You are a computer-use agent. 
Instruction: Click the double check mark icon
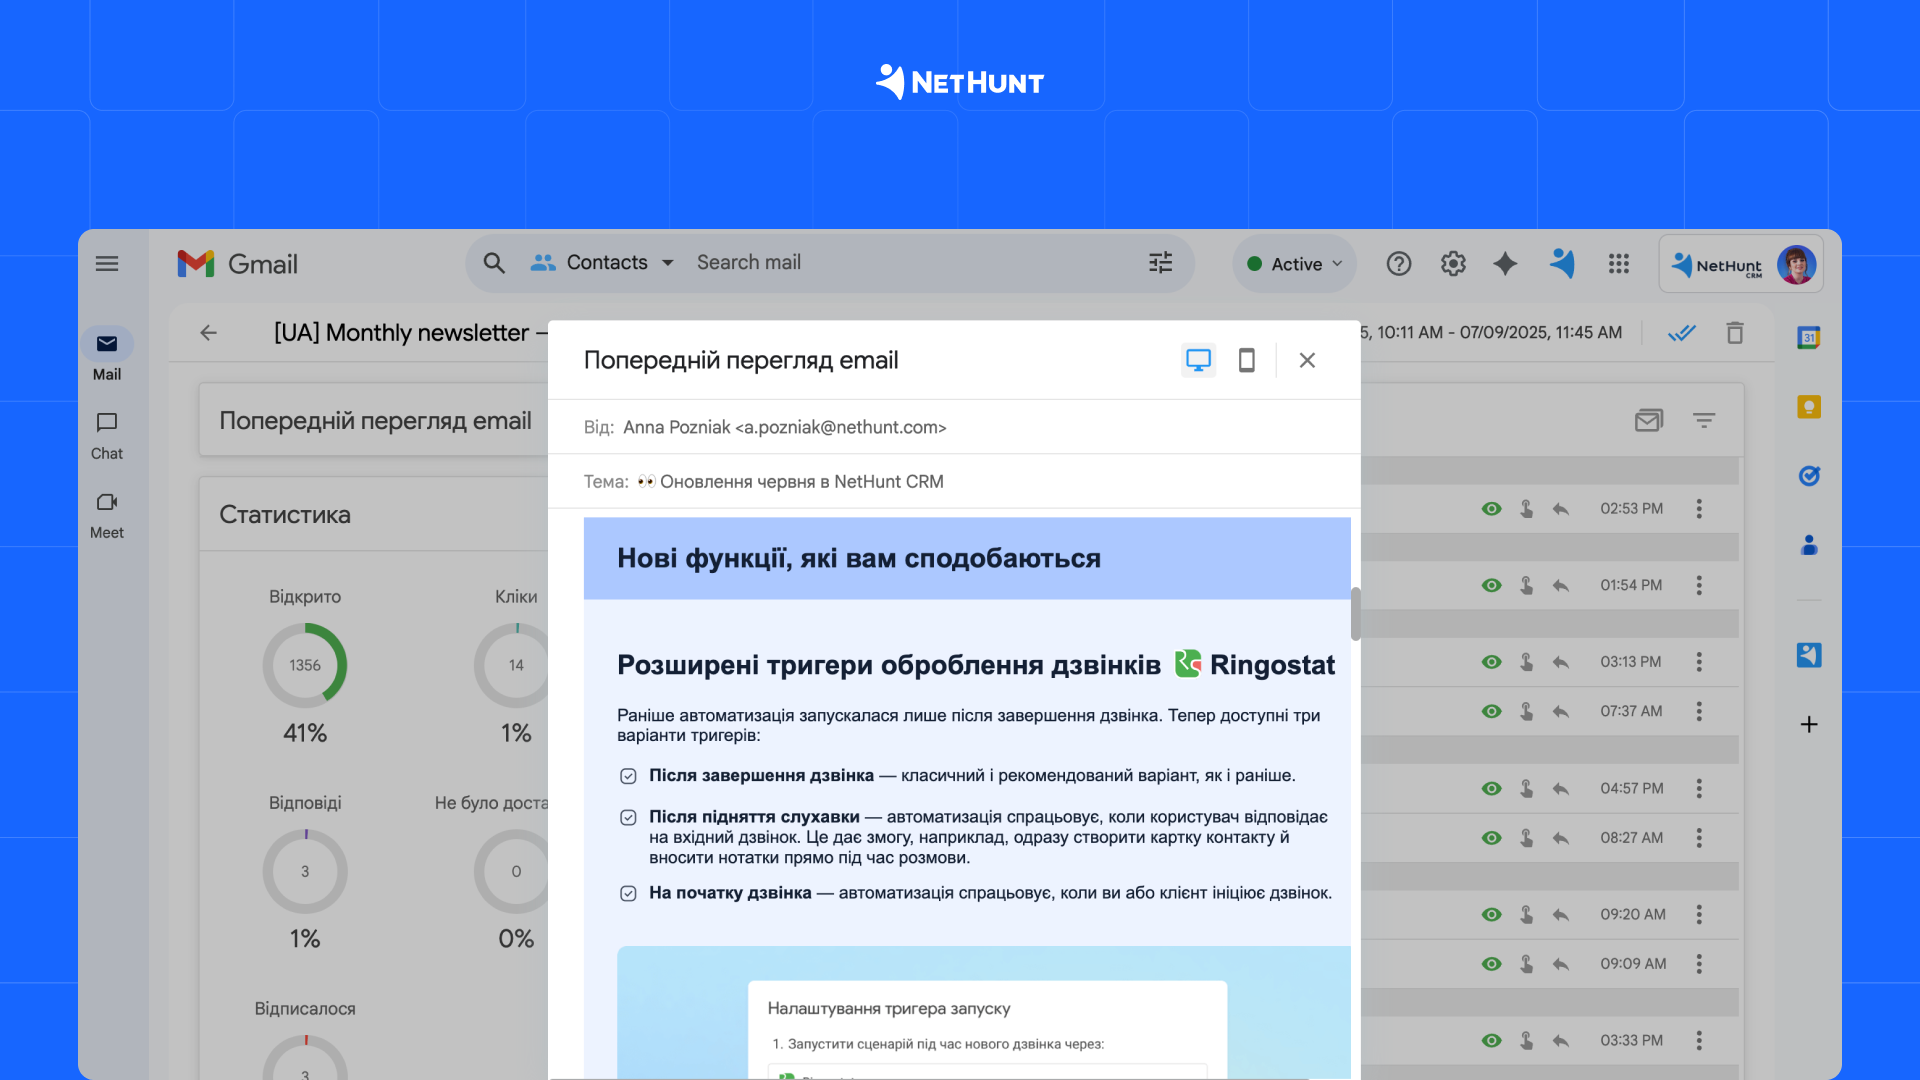coord(1682,333)
